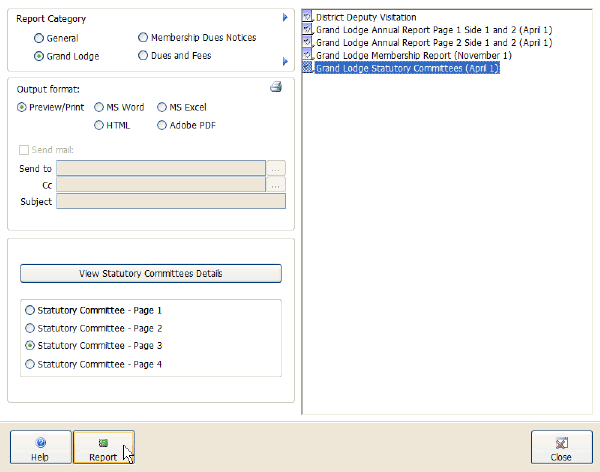Expand the upper arrow next to Report Category
The height and width of the screenshot is (472, 600).
click(x=285, y=18)
